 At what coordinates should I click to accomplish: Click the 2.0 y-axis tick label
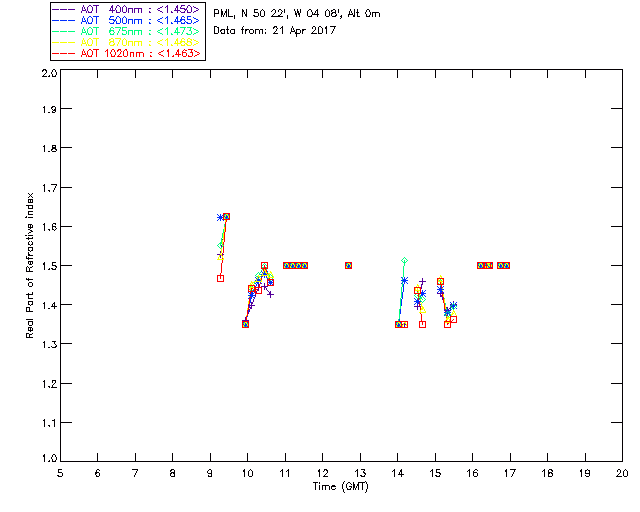point(49,74)
